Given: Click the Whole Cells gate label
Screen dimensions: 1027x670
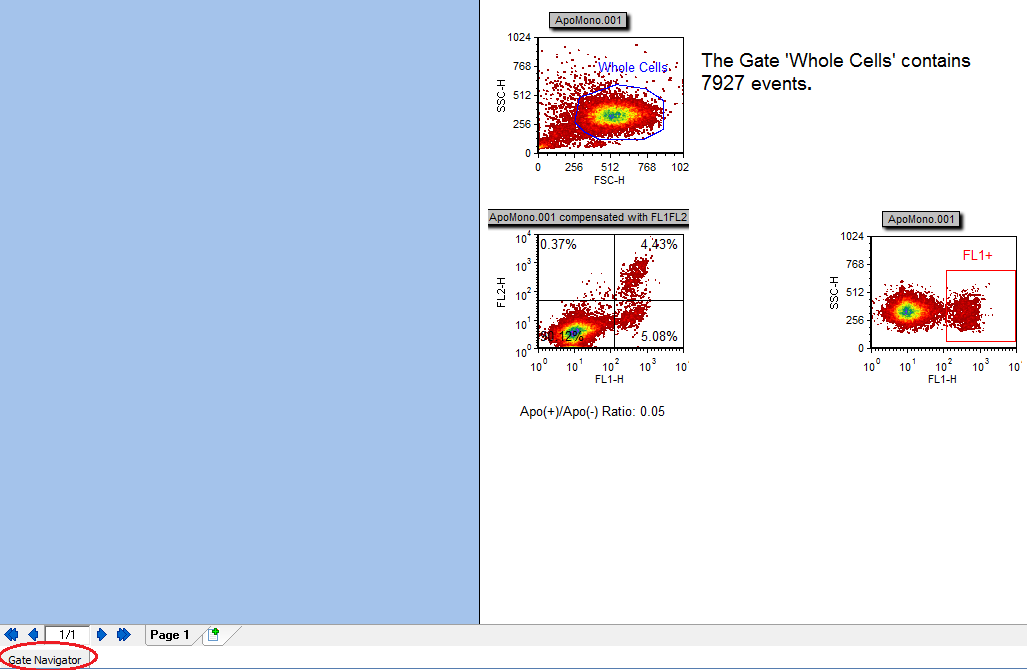Looking at the screenshot, I should pyautogui.click(x=633, y=67).
